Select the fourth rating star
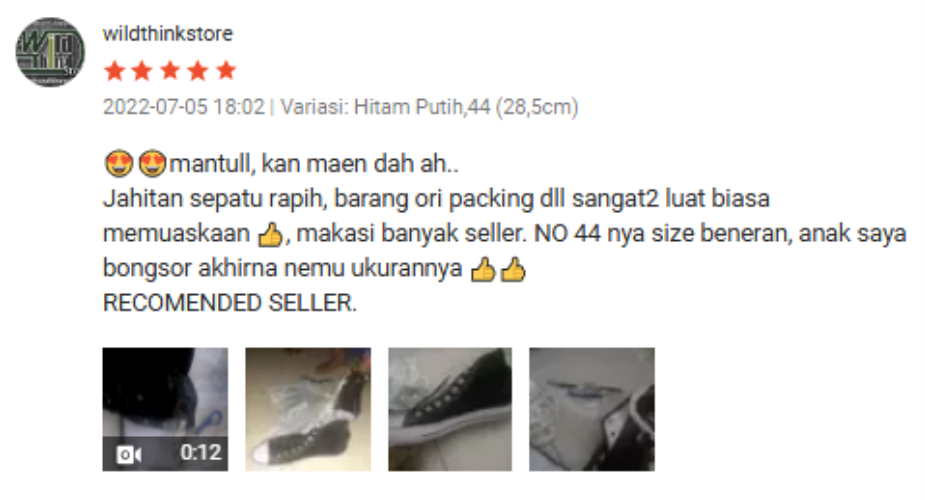 (198, 71)
